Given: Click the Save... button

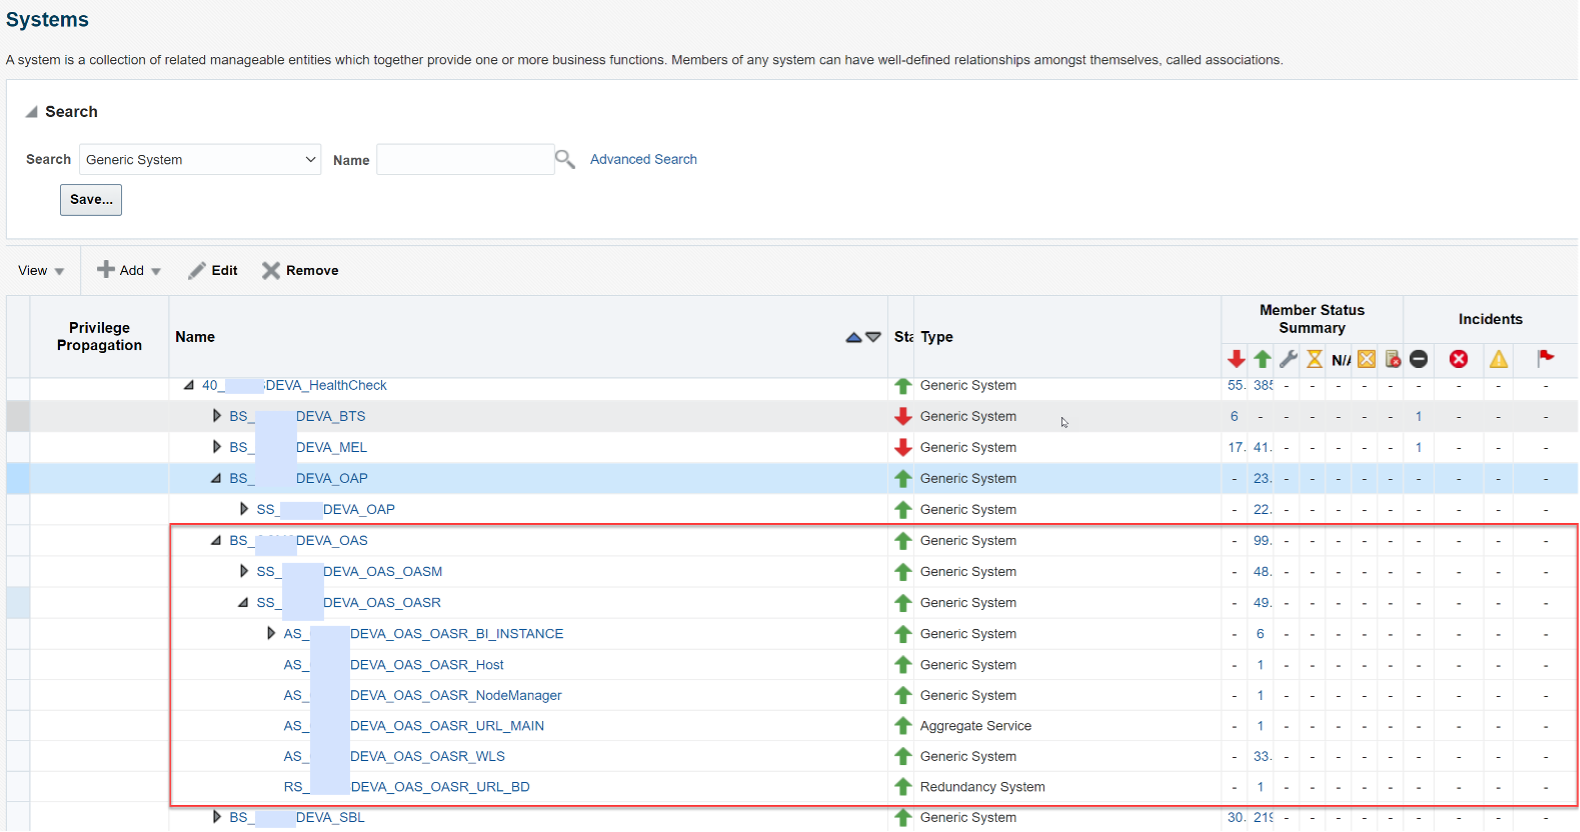Looking at the screenshot, I should 91,200.
